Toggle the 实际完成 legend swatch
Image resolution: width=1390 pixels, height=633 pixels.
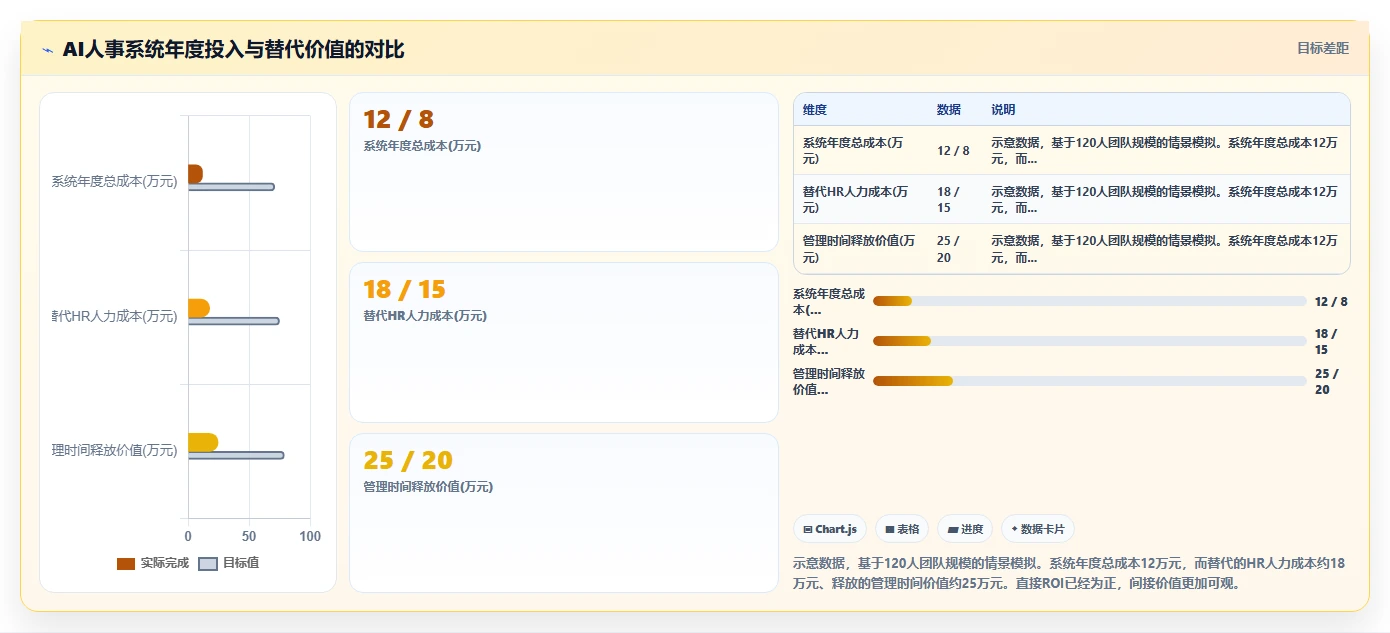[126, 564]
